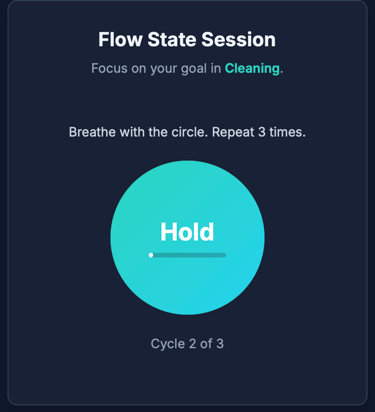Click the white dot on the progress bar
This screenshot has width=375, height=412.
[x=151, y=255]
